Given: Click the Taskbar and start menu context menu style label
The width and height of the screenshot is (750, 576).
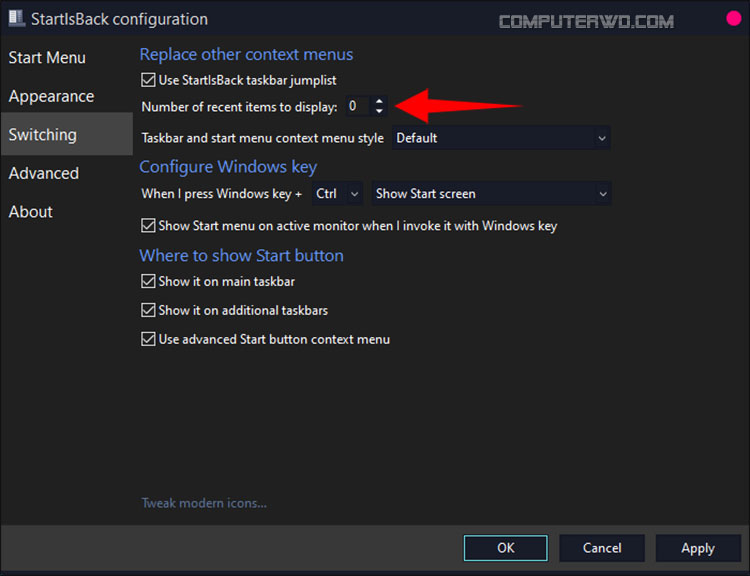Looking at the screenshot, I should tap(263, 138).
